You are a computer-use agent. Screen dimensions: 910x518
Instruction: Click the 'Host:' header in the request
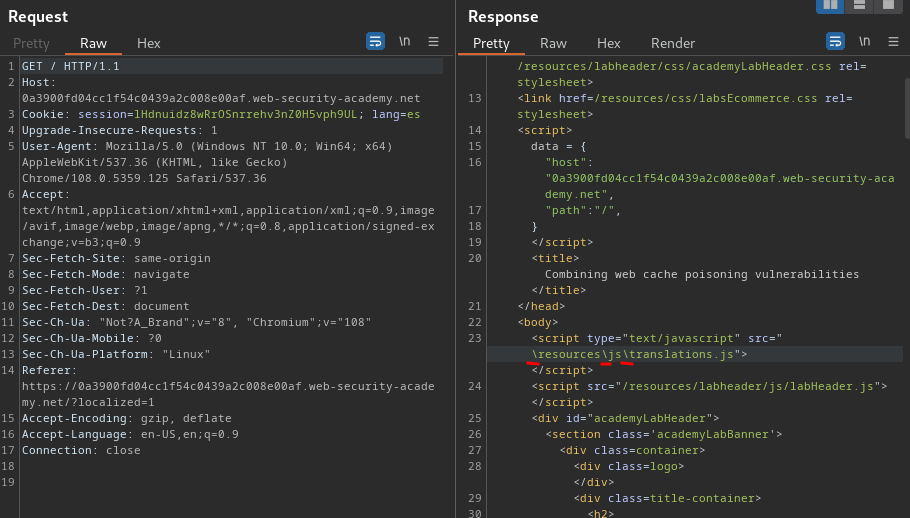pyautogui.click(x=39, y=82)
